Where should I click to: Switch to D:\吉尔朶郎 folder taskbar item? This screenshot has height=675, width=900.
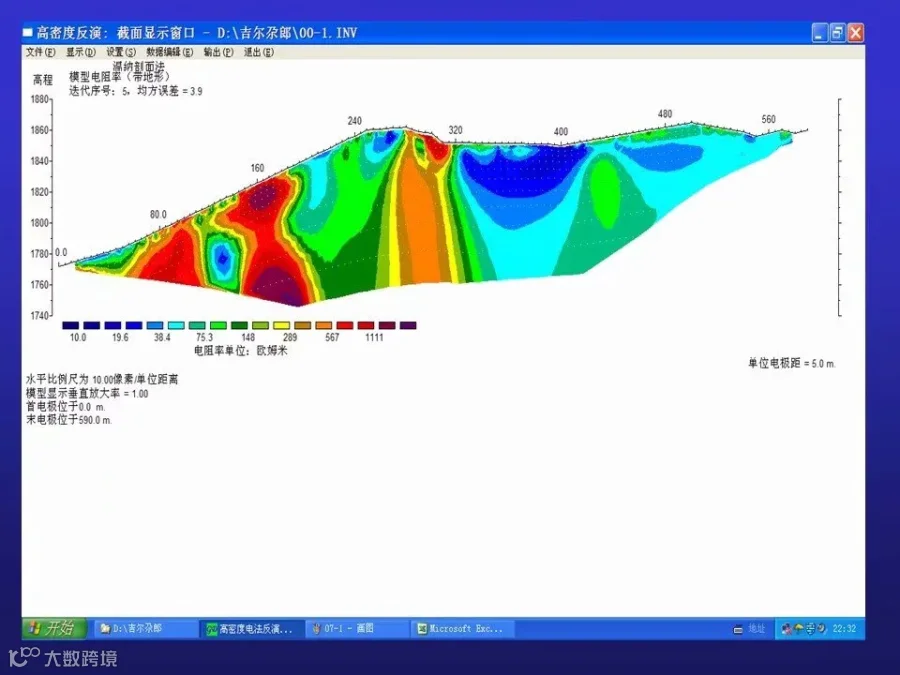pos(146,629)
